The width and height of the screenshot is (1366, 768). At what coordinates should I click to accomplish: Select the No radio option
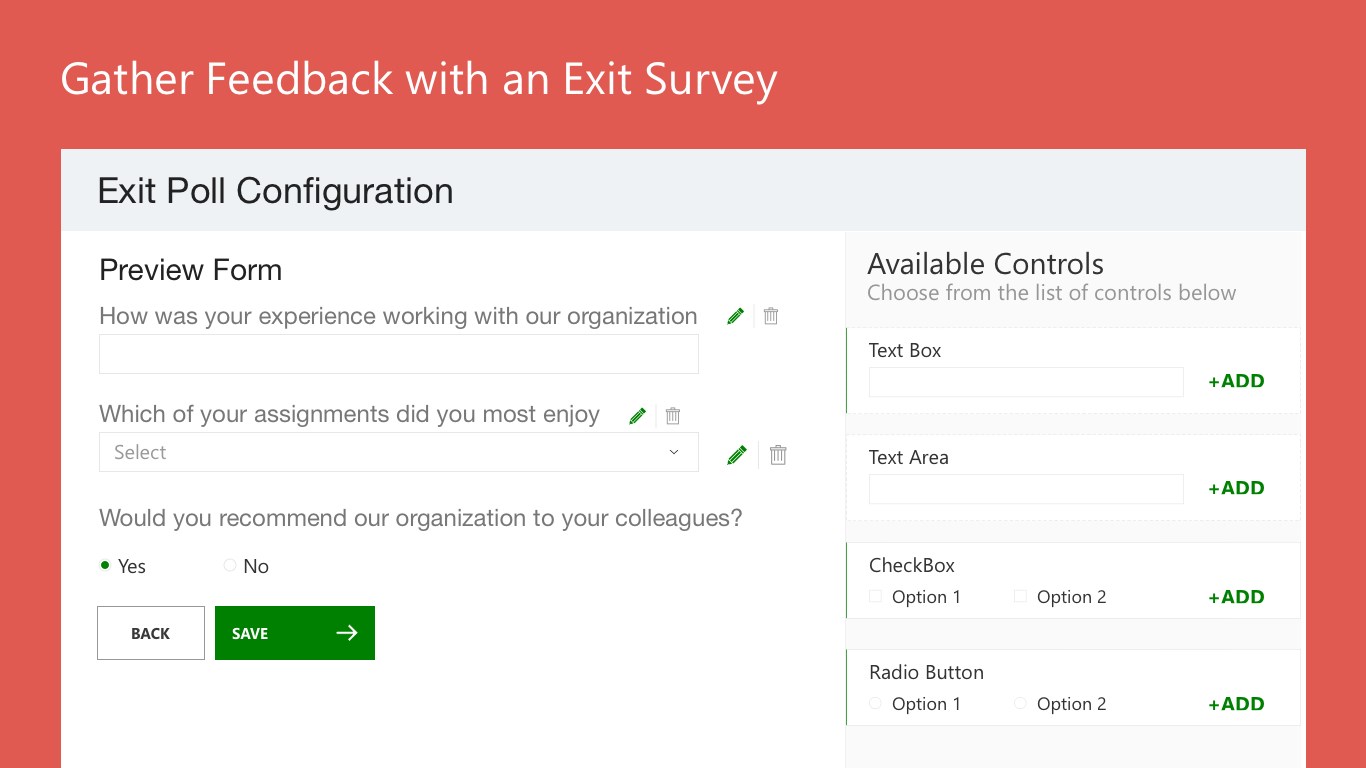click(230, 566)
